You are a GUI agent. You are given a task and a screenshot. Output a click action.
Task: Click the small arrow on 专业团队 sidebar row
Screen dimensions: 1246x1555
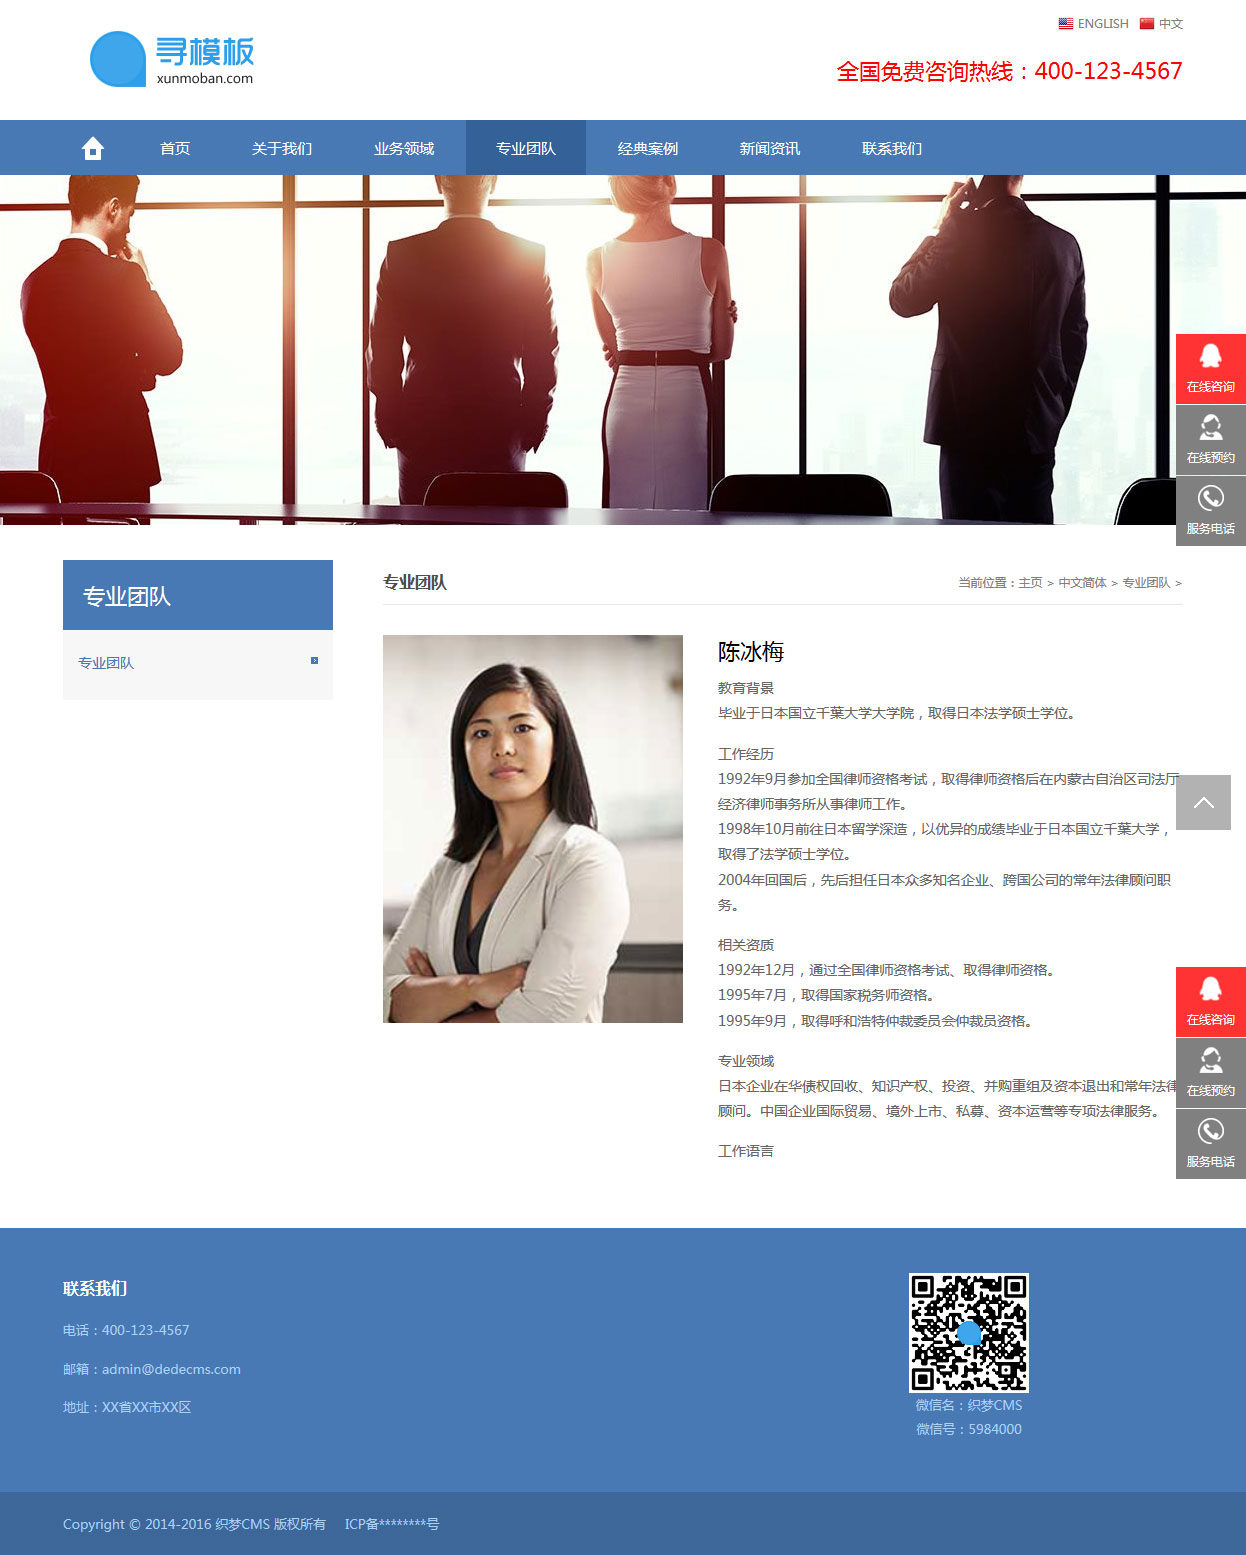point(314,660)
